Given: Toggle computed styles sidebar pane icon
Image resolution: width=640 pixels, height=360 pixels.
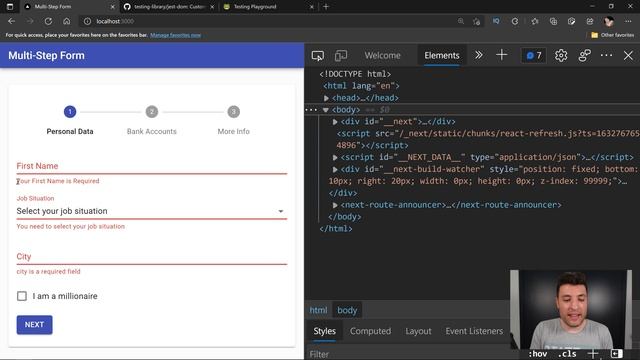Looking at the screenshot, I should [616, 353].
